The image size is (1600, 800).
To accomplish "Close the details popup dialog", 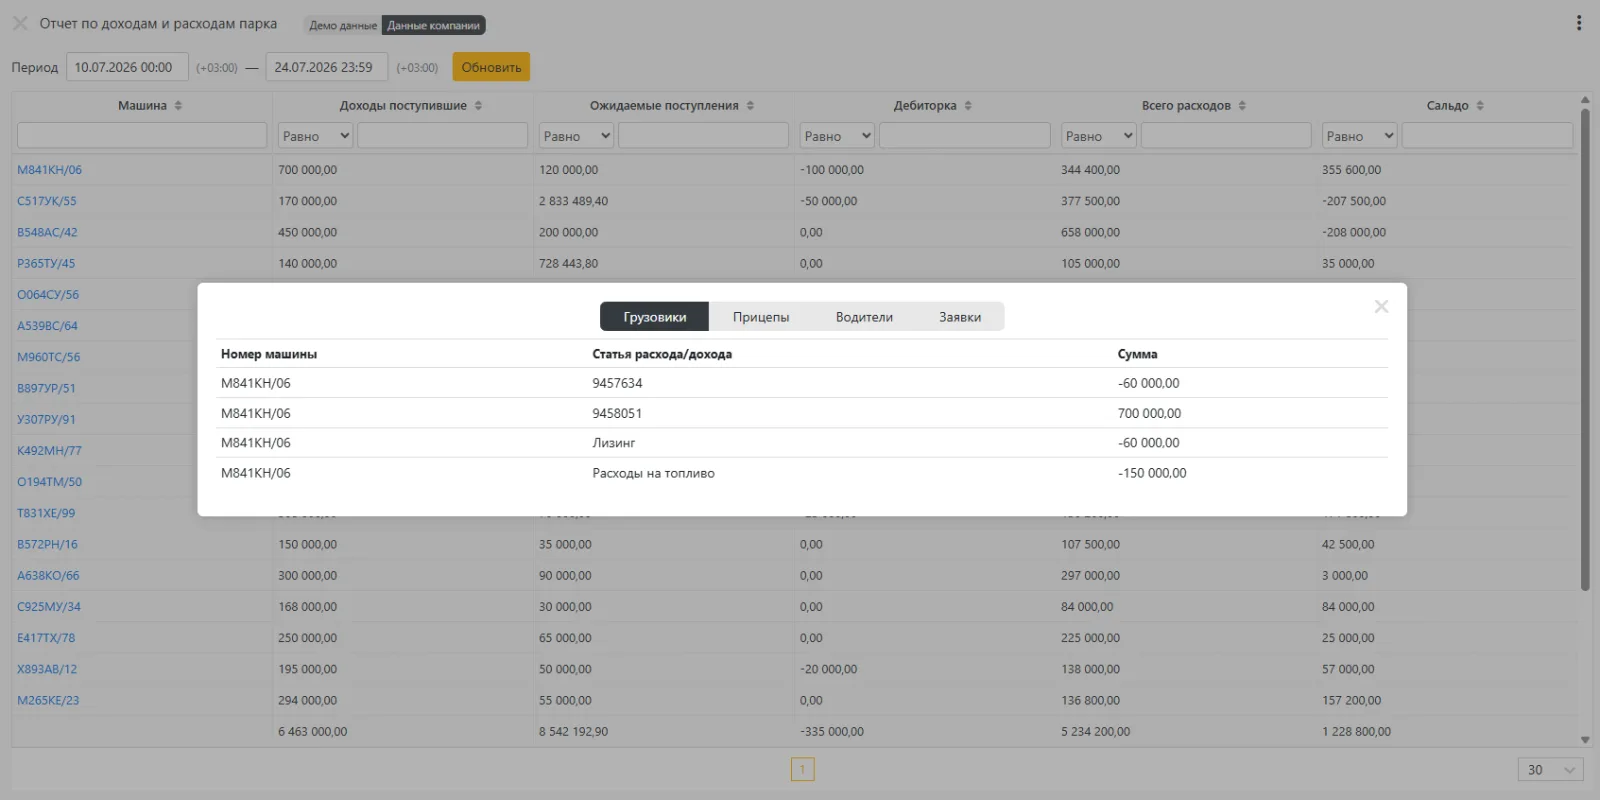I will coord(1381,307).
